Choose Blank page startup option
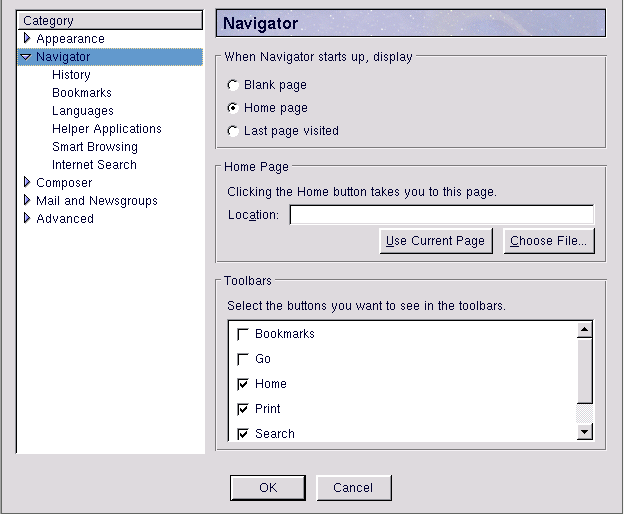Screen dimensions: 624x514 click(233, 86)
